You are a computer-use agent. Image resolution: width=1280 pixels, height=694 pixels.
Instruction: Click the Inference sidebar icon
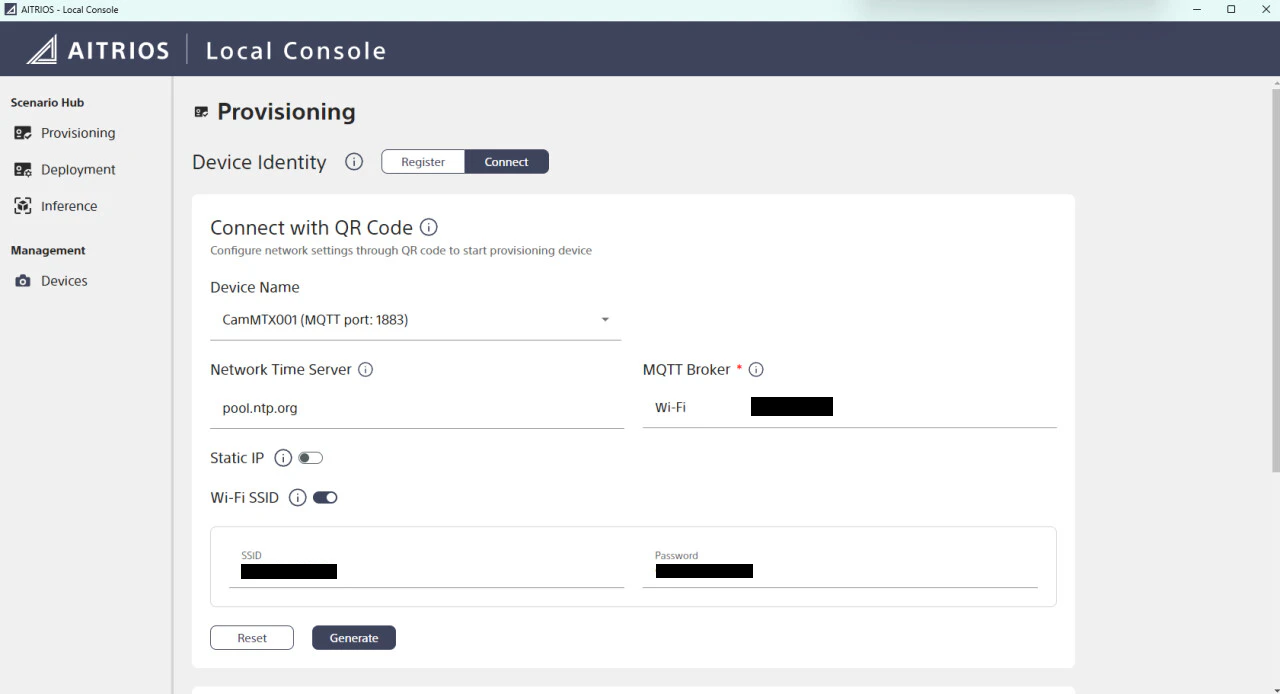click(x=23, y=206)
